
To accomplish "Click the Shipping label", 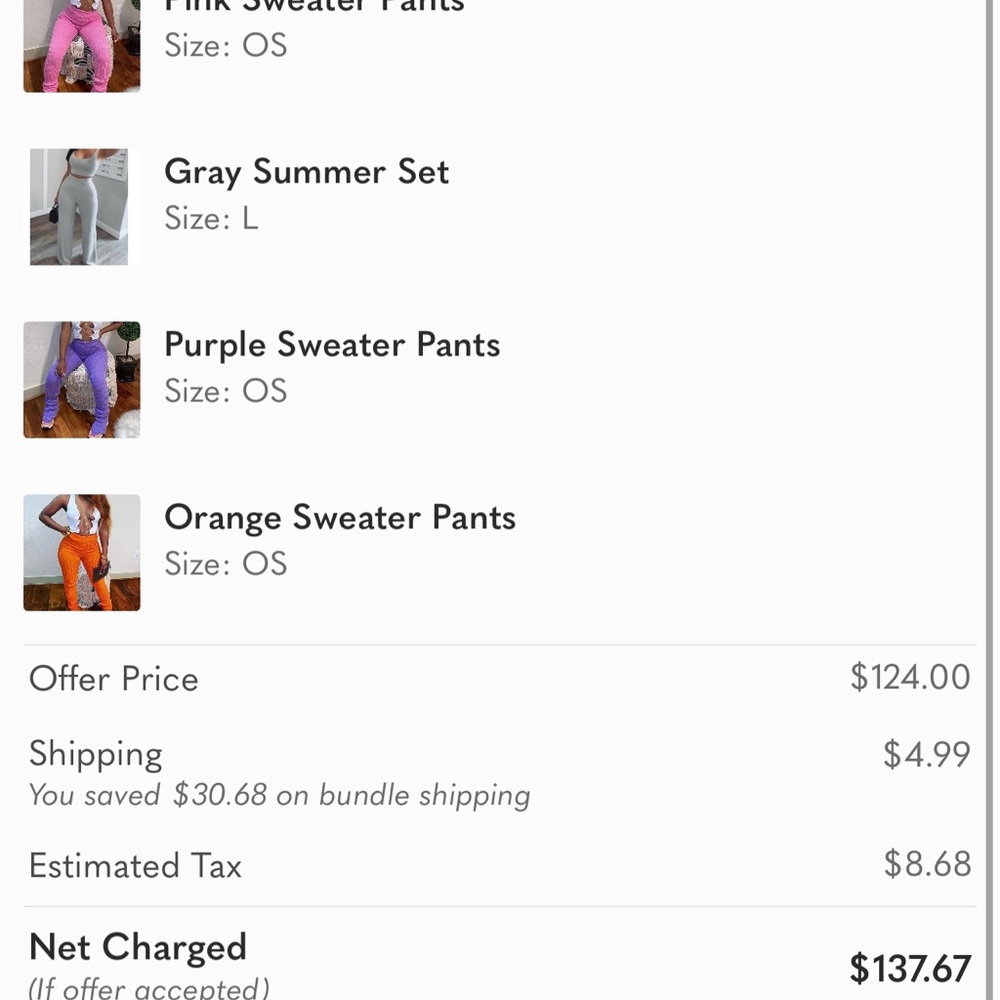I will tap(95, 754).
